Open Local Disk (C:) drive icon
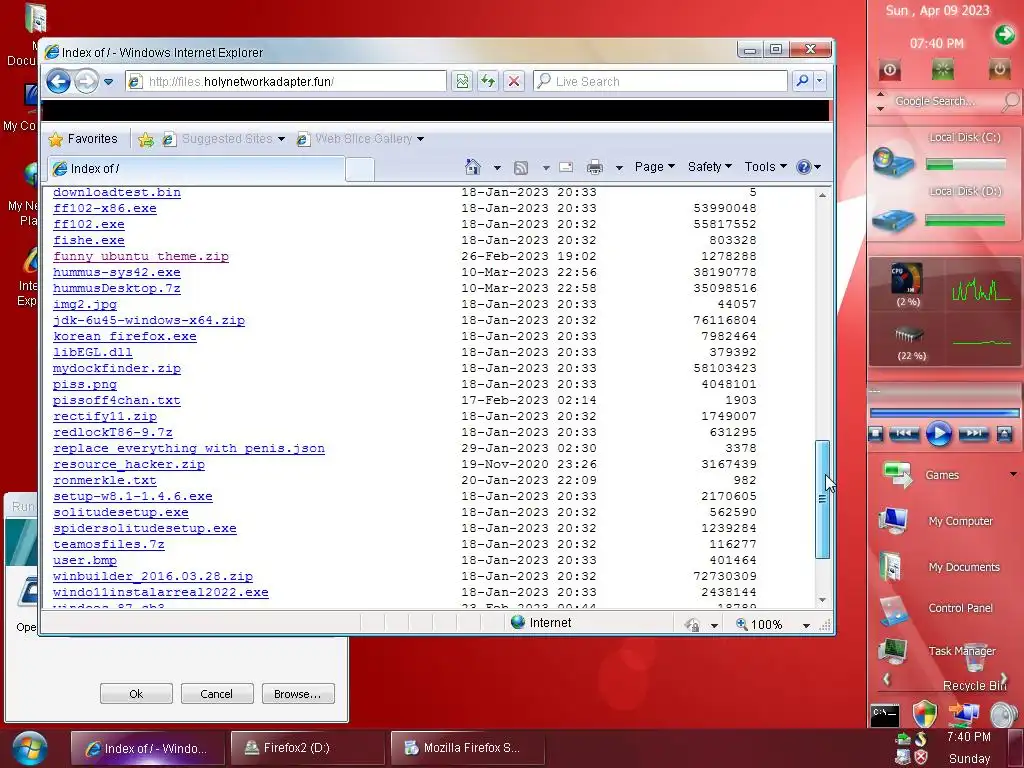This screenshot has width=1024, height=768. click(893, 161)
